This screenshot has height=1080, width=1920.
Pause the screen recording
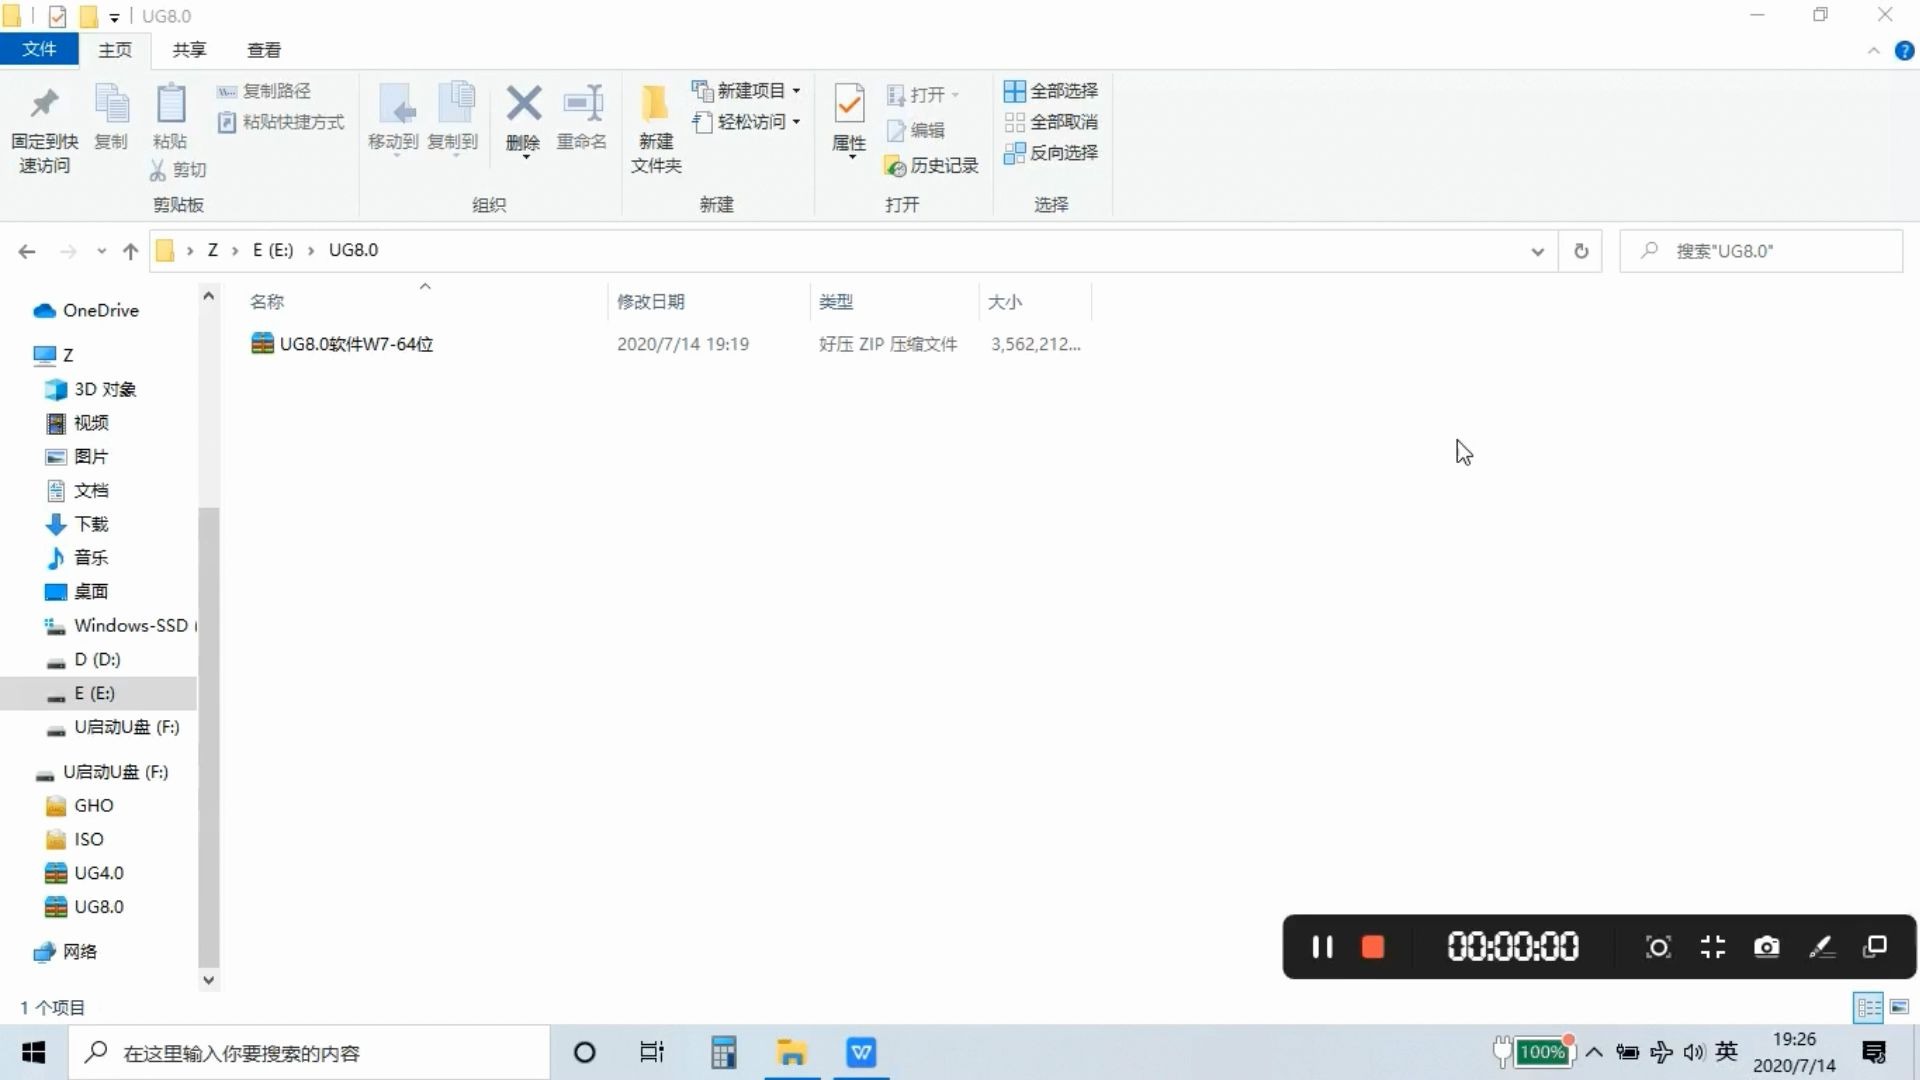1320,947
